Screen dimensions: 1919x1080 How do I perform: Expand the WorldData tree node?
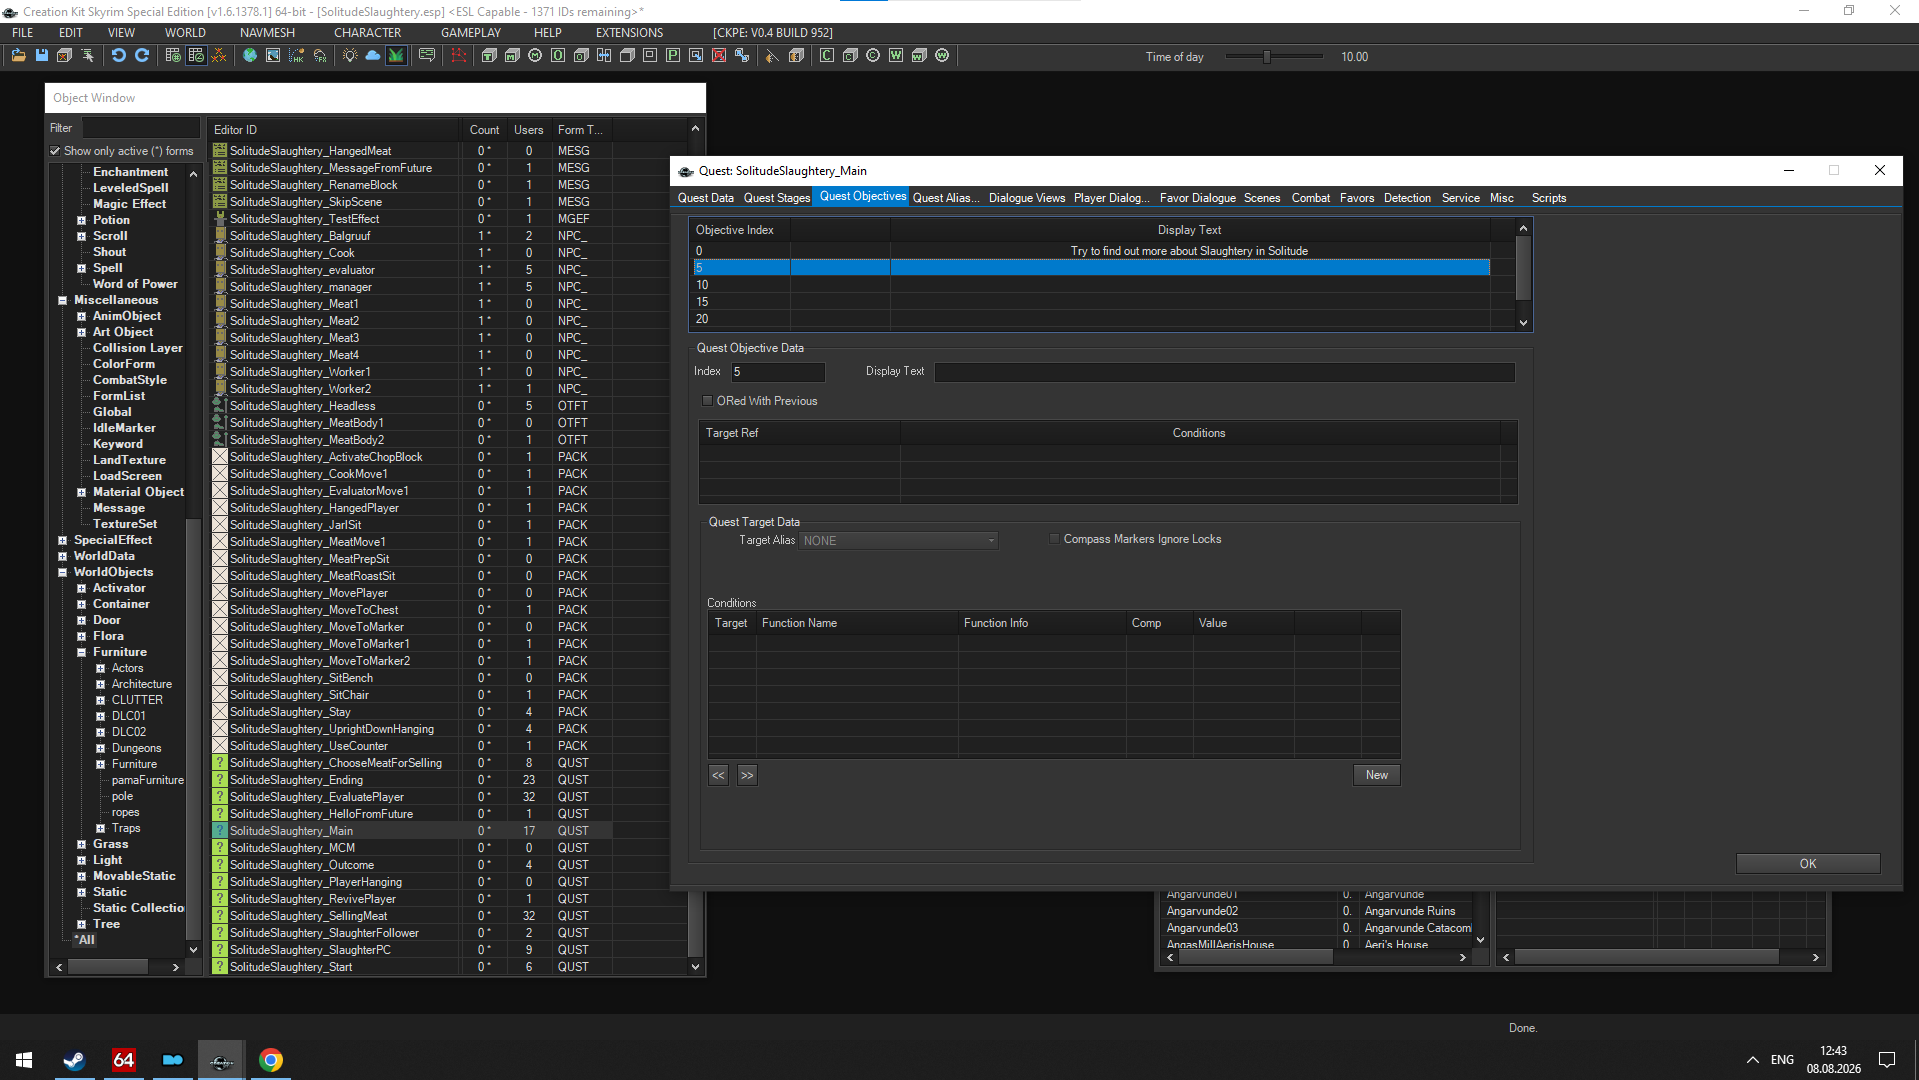tap(63, 556)
